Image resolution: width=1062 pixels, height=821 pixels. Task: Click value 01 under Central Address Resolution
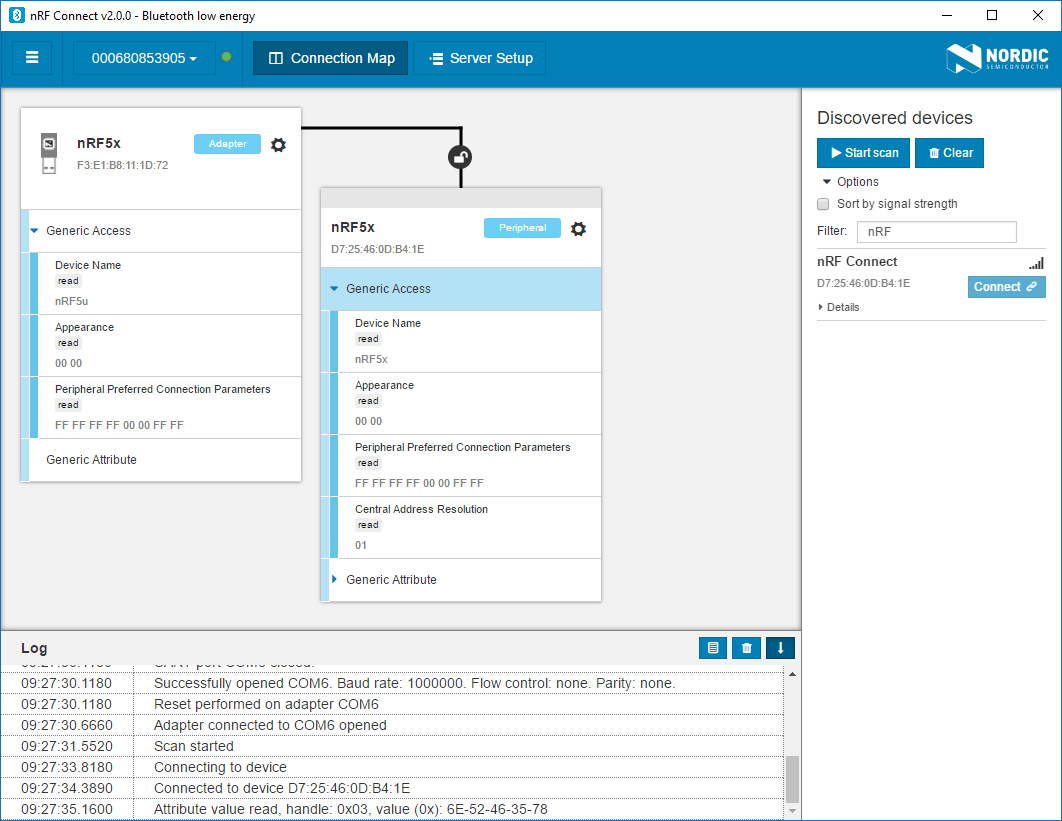pyautogui.click(x=361, y=545)
